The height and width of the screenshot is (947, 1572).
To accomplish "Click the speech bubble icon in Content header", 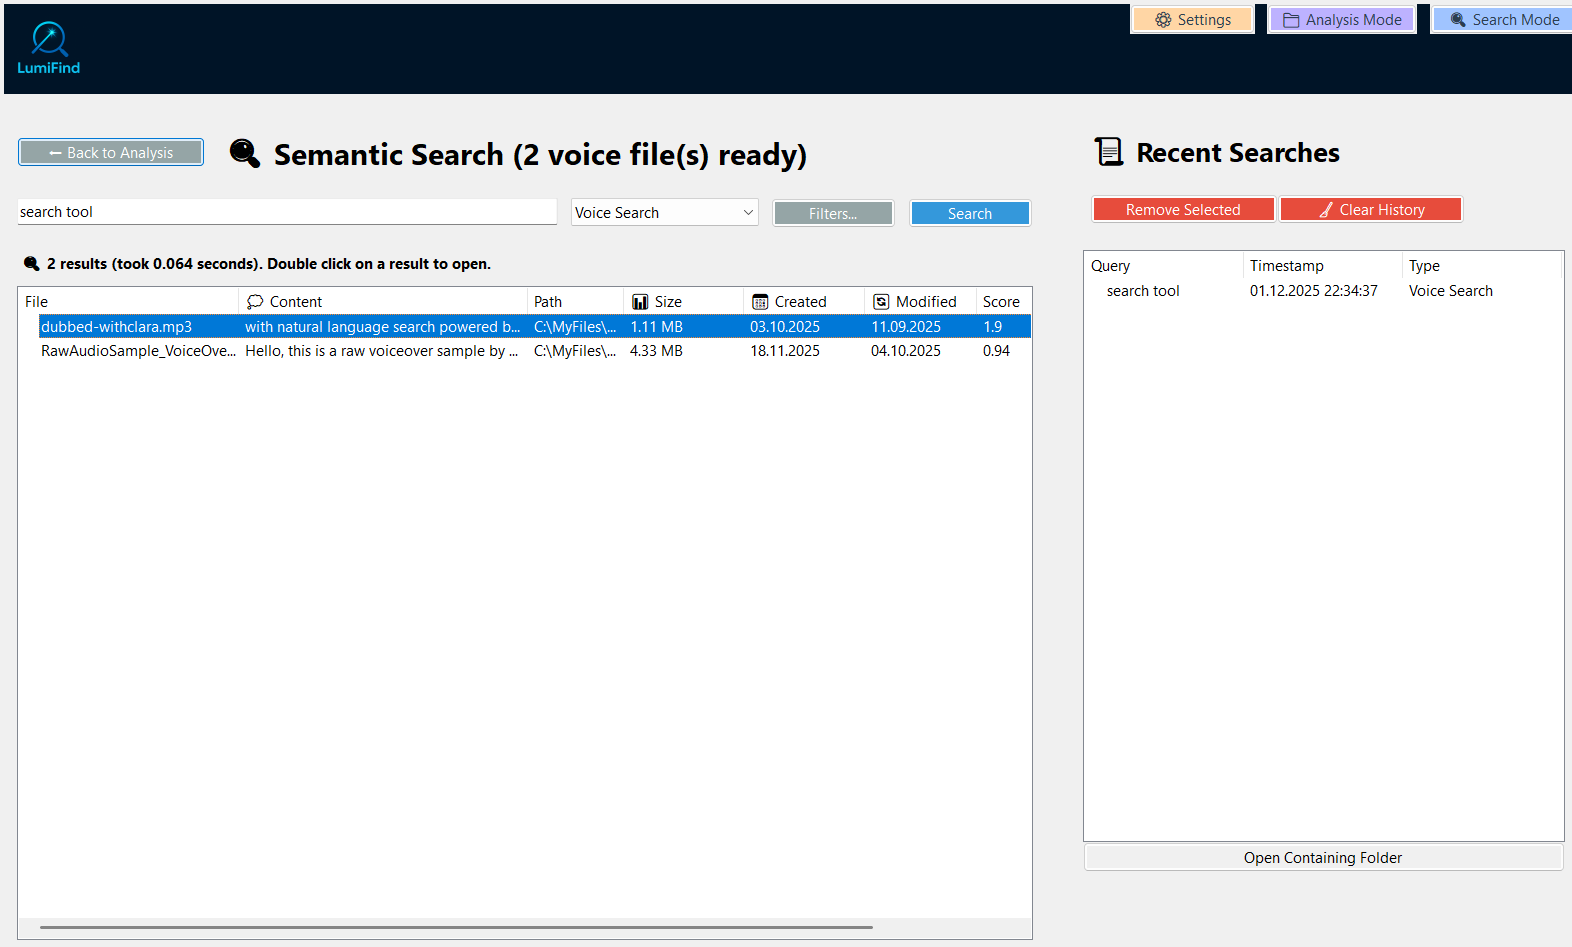I will pos(255,302).
